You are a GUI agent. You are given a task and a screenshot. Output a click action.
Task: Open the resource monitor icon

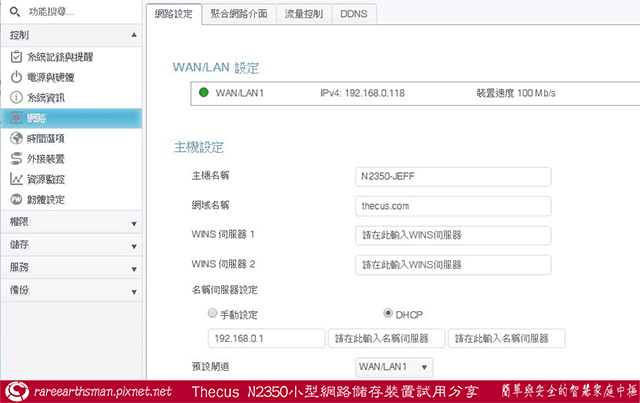[x=16, y=179]
